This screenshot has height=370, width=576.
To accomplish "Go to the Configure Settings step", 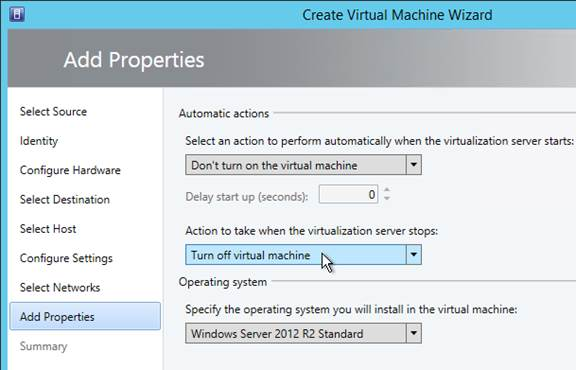I will [66, 258].
